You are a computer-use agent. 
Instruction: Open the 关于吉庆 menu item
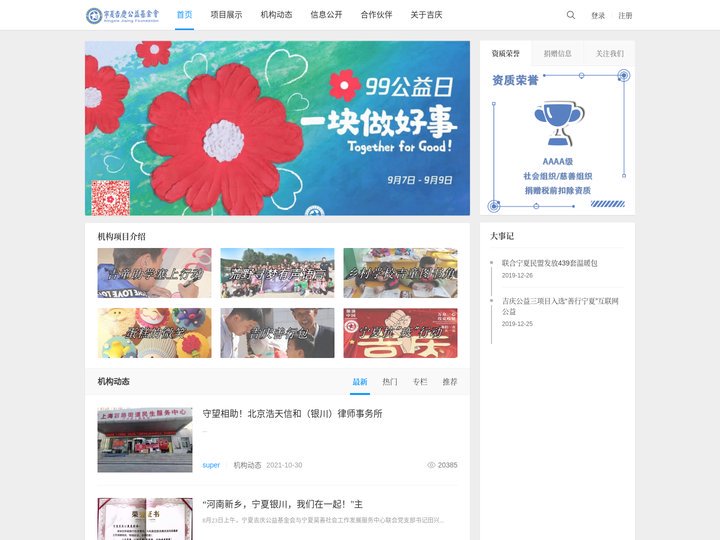[427, 15]
